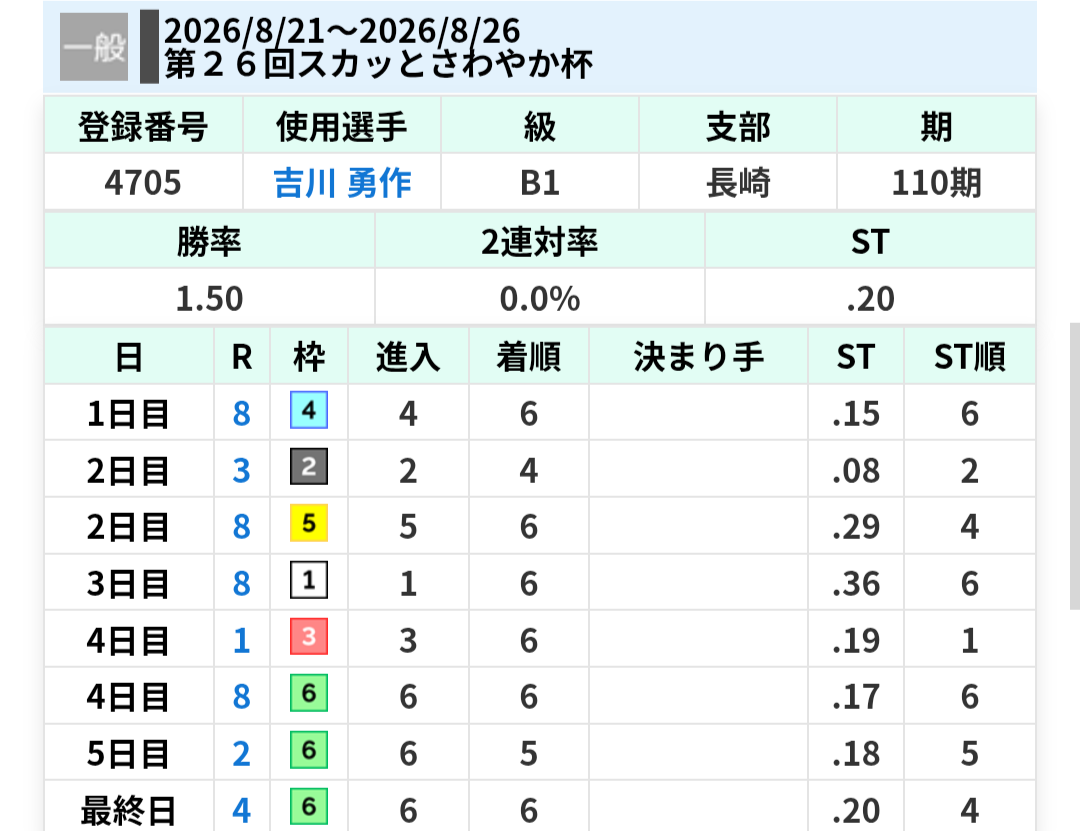Click the 第26回スカッとさわやか杯 title
Screen dimensions: 1080x831
pyautogui.click(x=378, y=65)
